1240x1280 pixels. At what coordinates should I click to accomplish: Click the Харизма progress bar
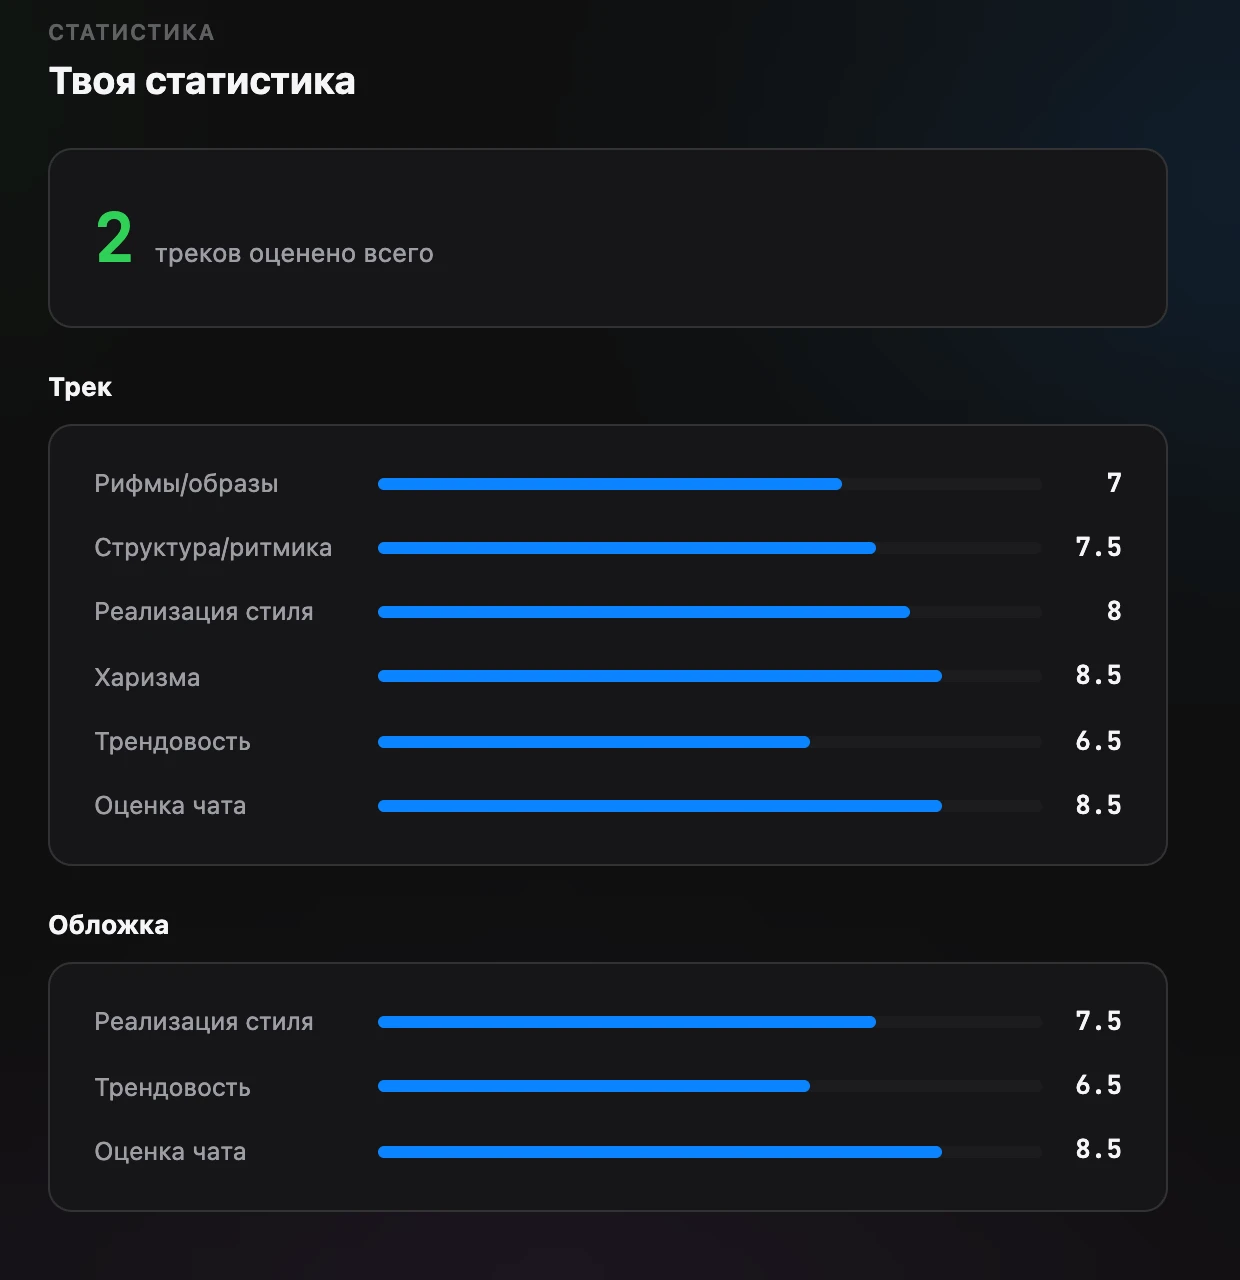tap(710, 676)
